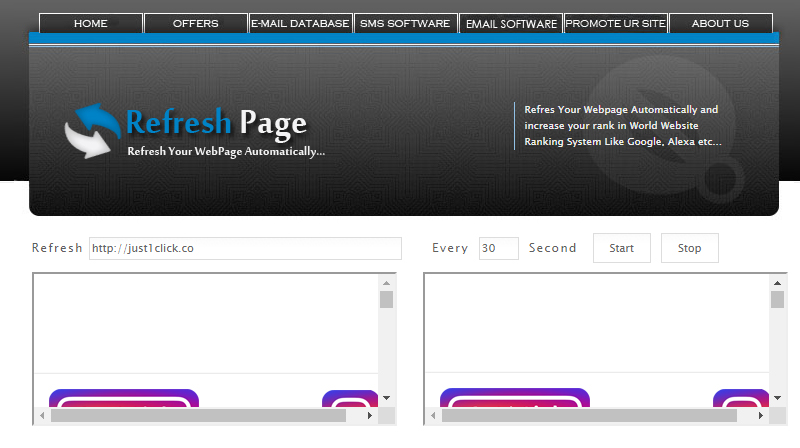The image size is (800, 448).
Task: Click the right frame scroll-down arrow
Action: (777, 397)
